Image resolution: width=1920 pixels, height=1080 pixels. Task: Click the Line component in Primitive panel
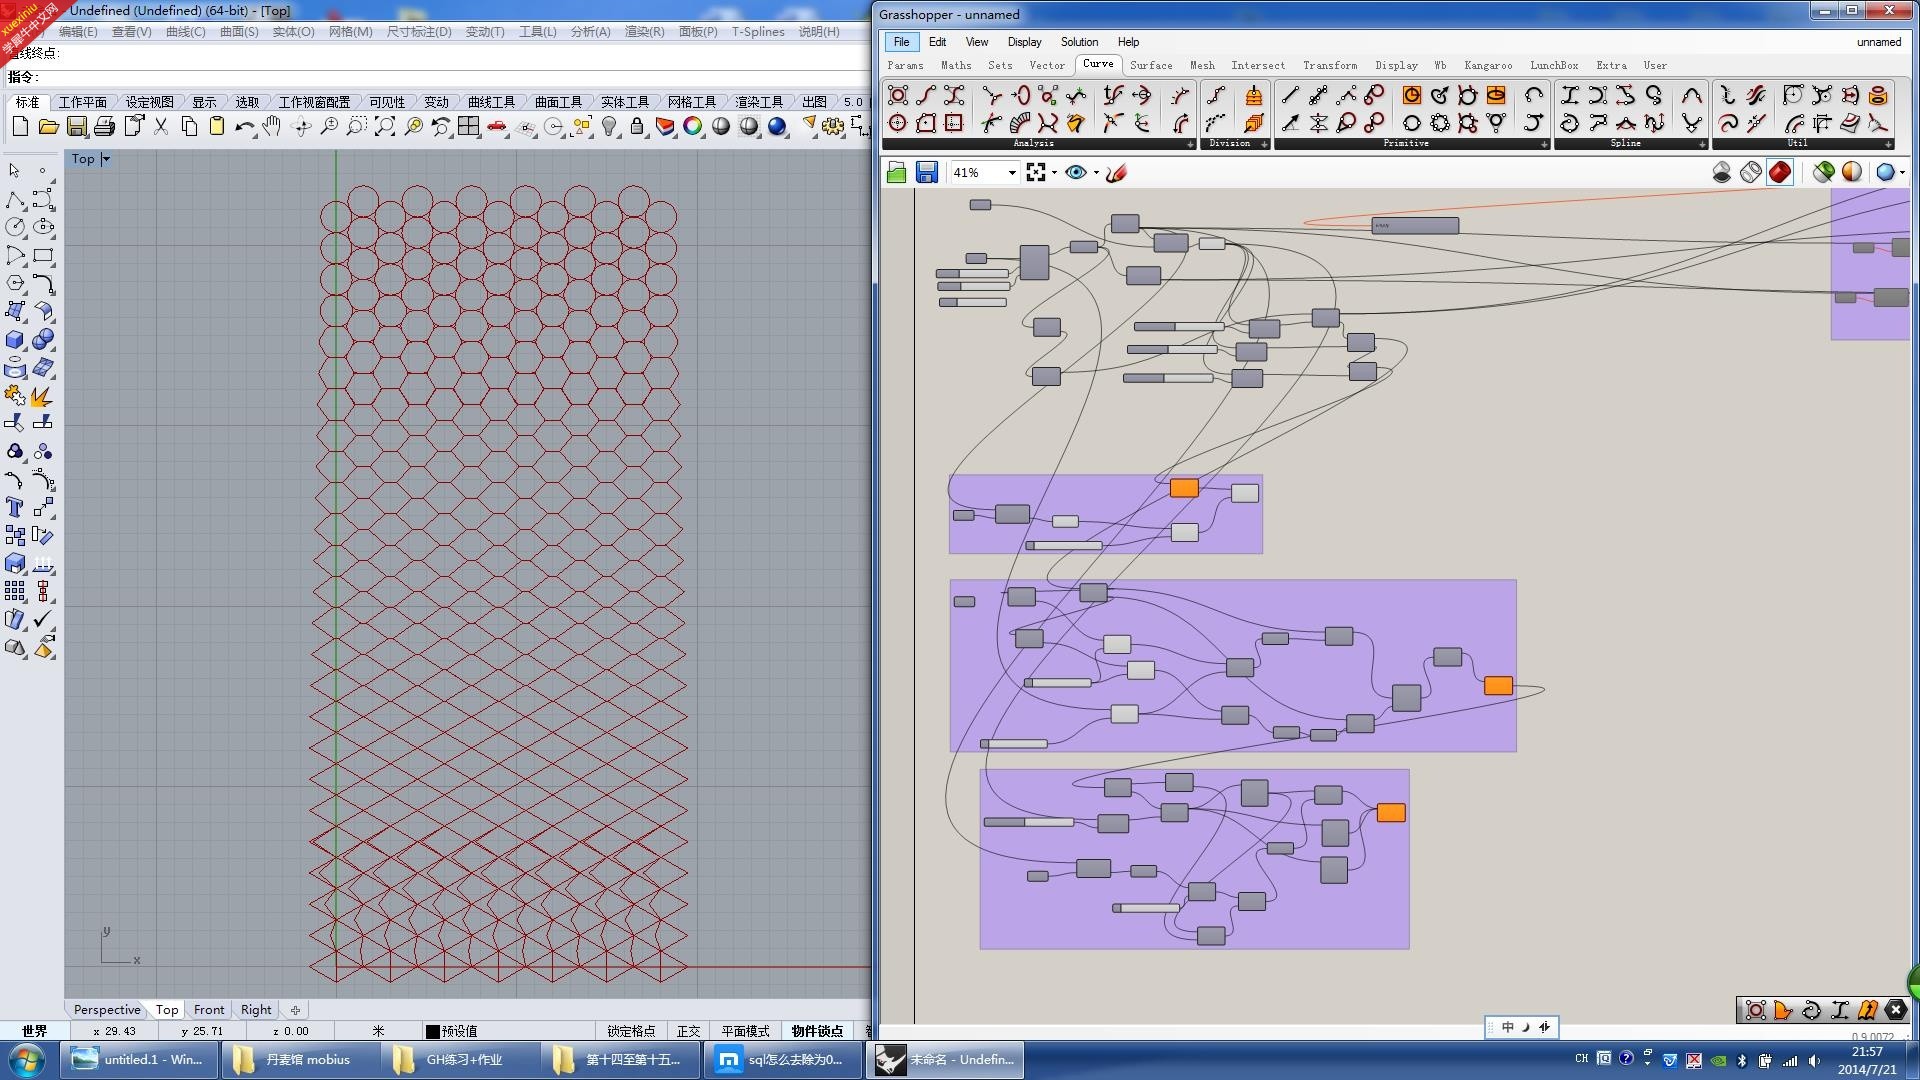point(1290,96)
